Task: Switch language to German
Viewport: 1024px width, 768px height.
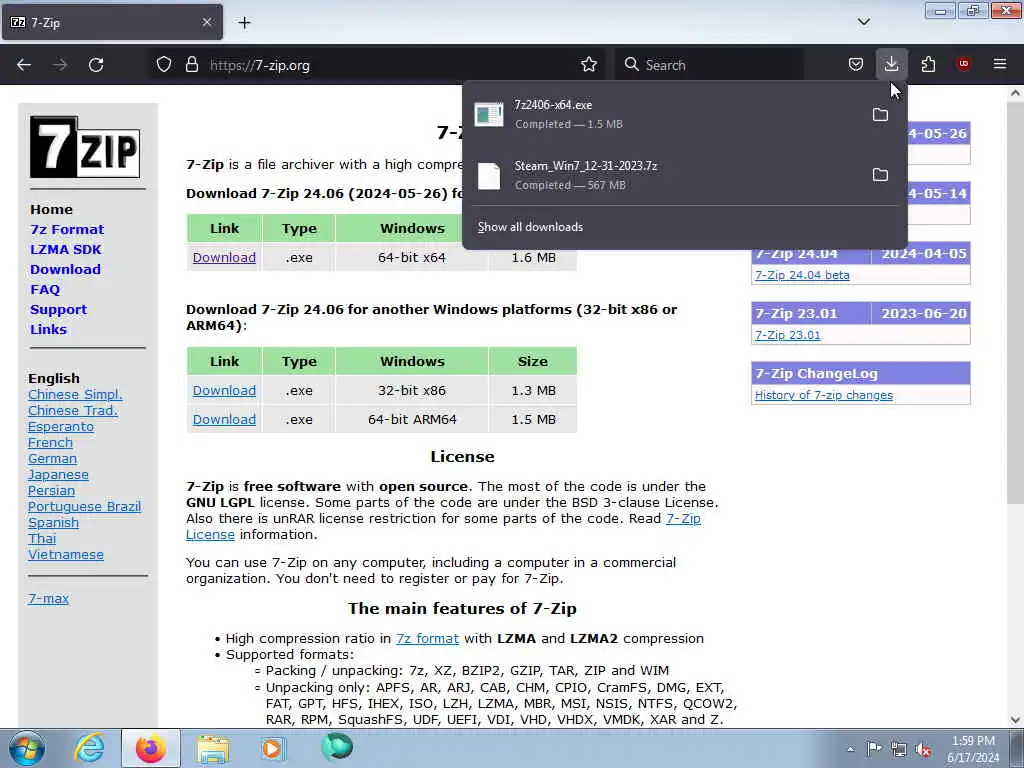Action: (x=52, y=458)
